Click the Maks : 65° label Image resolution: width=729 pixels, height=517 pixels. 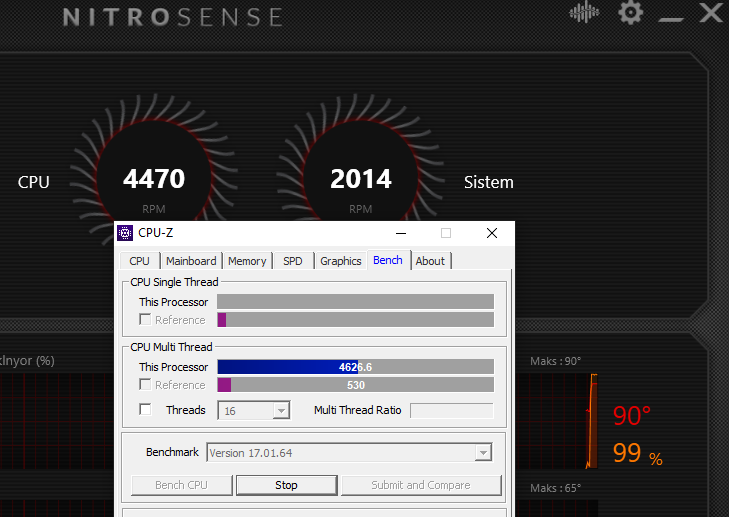point(556,488)
